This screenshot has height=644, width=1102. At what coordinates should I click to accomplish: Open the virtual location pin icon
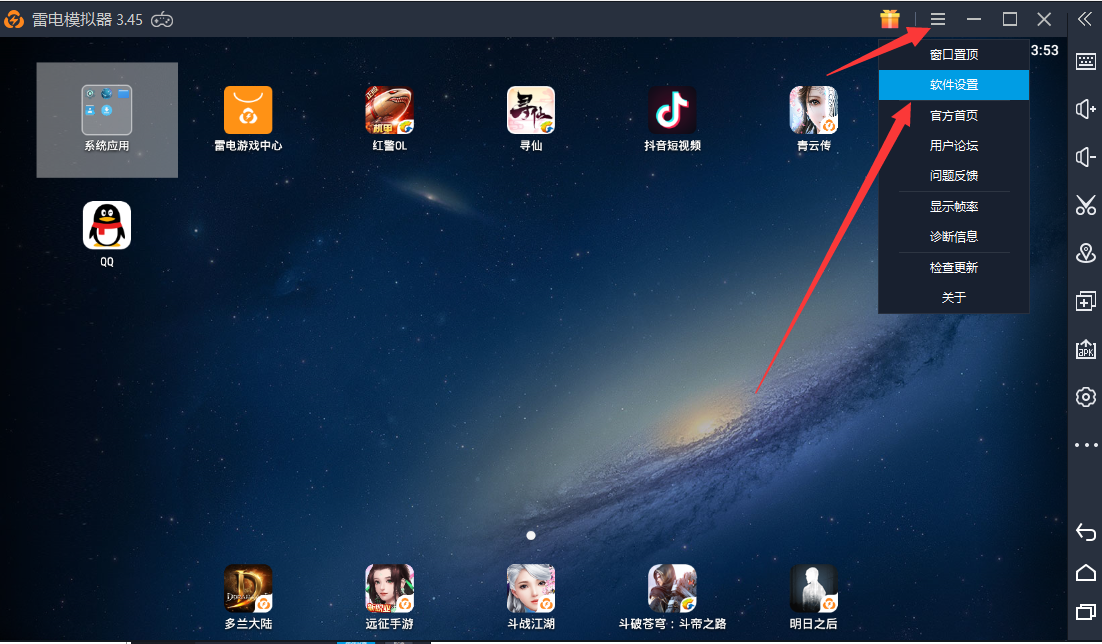[1085, 253]
